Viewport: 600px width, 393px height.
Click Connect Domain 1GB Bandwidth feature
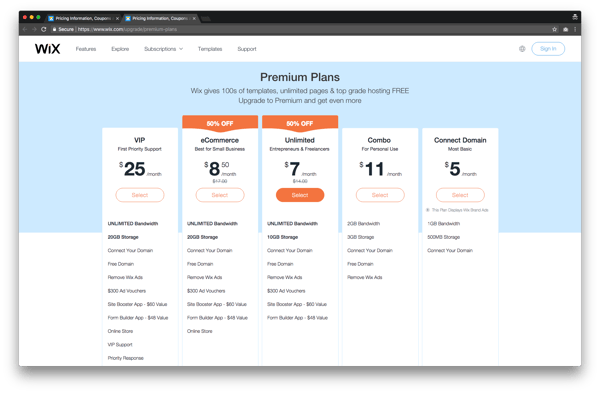click(x=443, y=223)
